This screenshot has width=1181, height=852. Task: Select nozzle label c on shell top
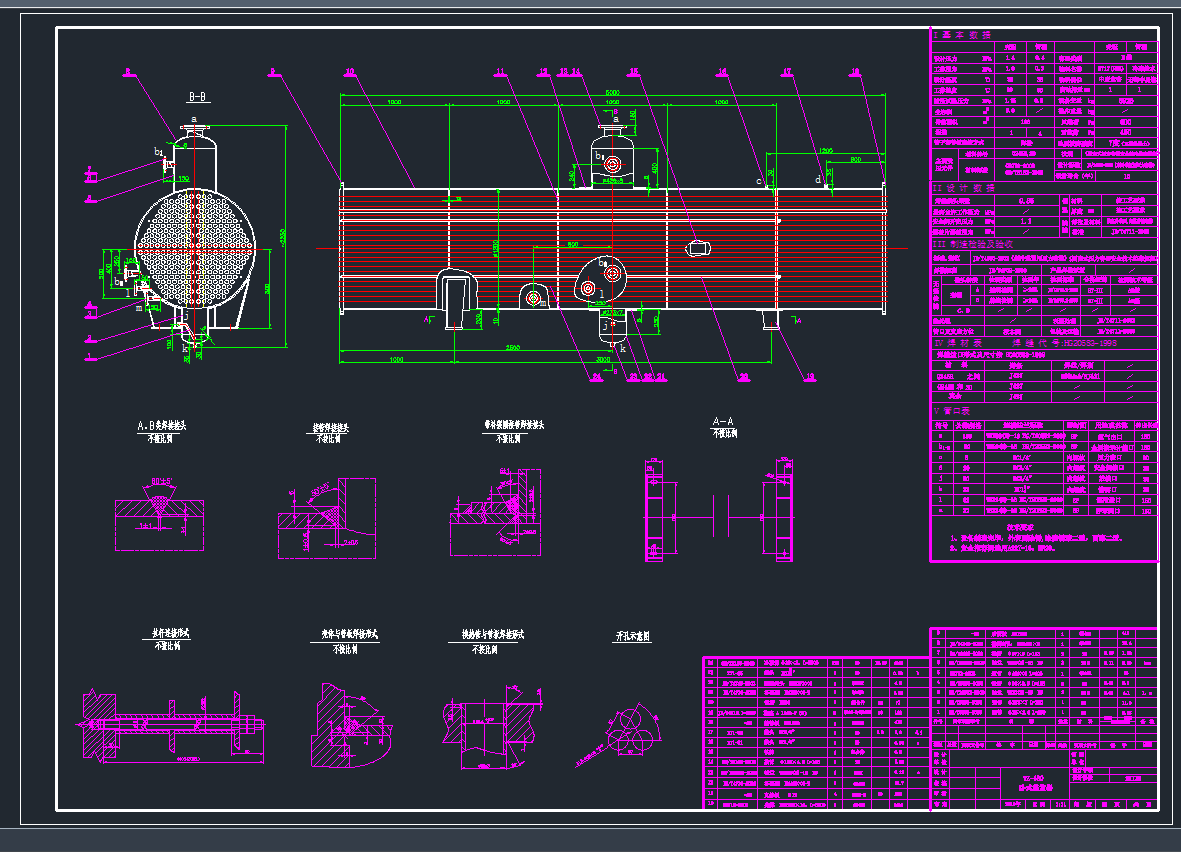click(757, 180)
